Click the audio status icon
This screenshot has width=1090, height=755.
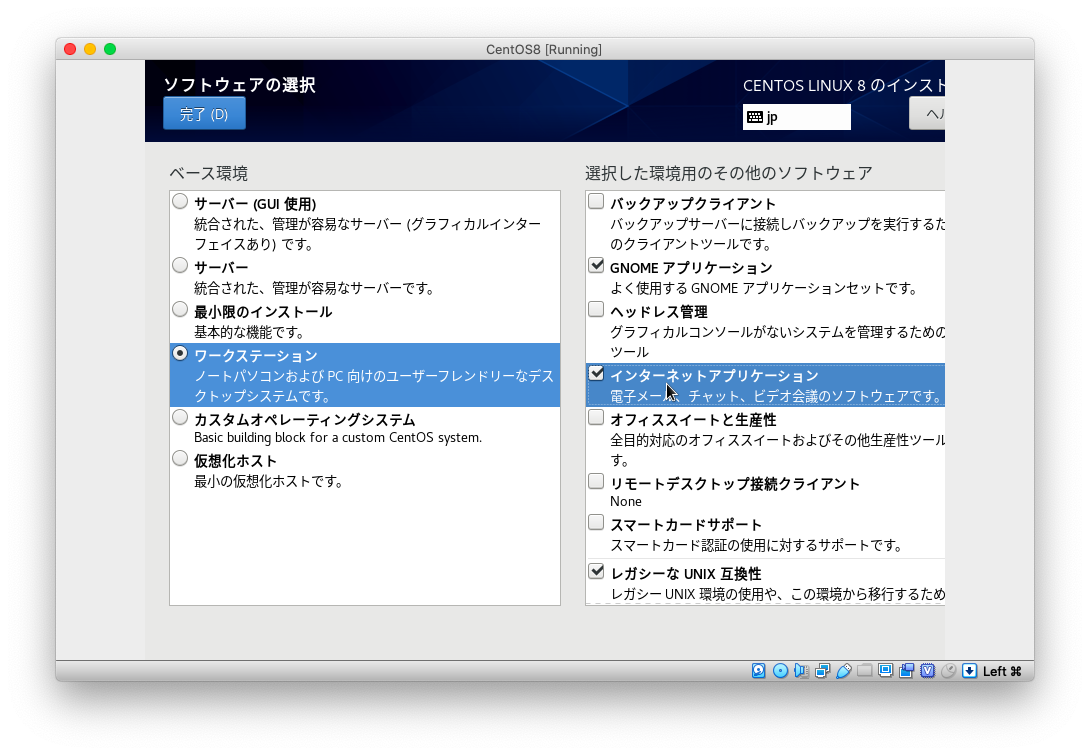click(801, 671)
